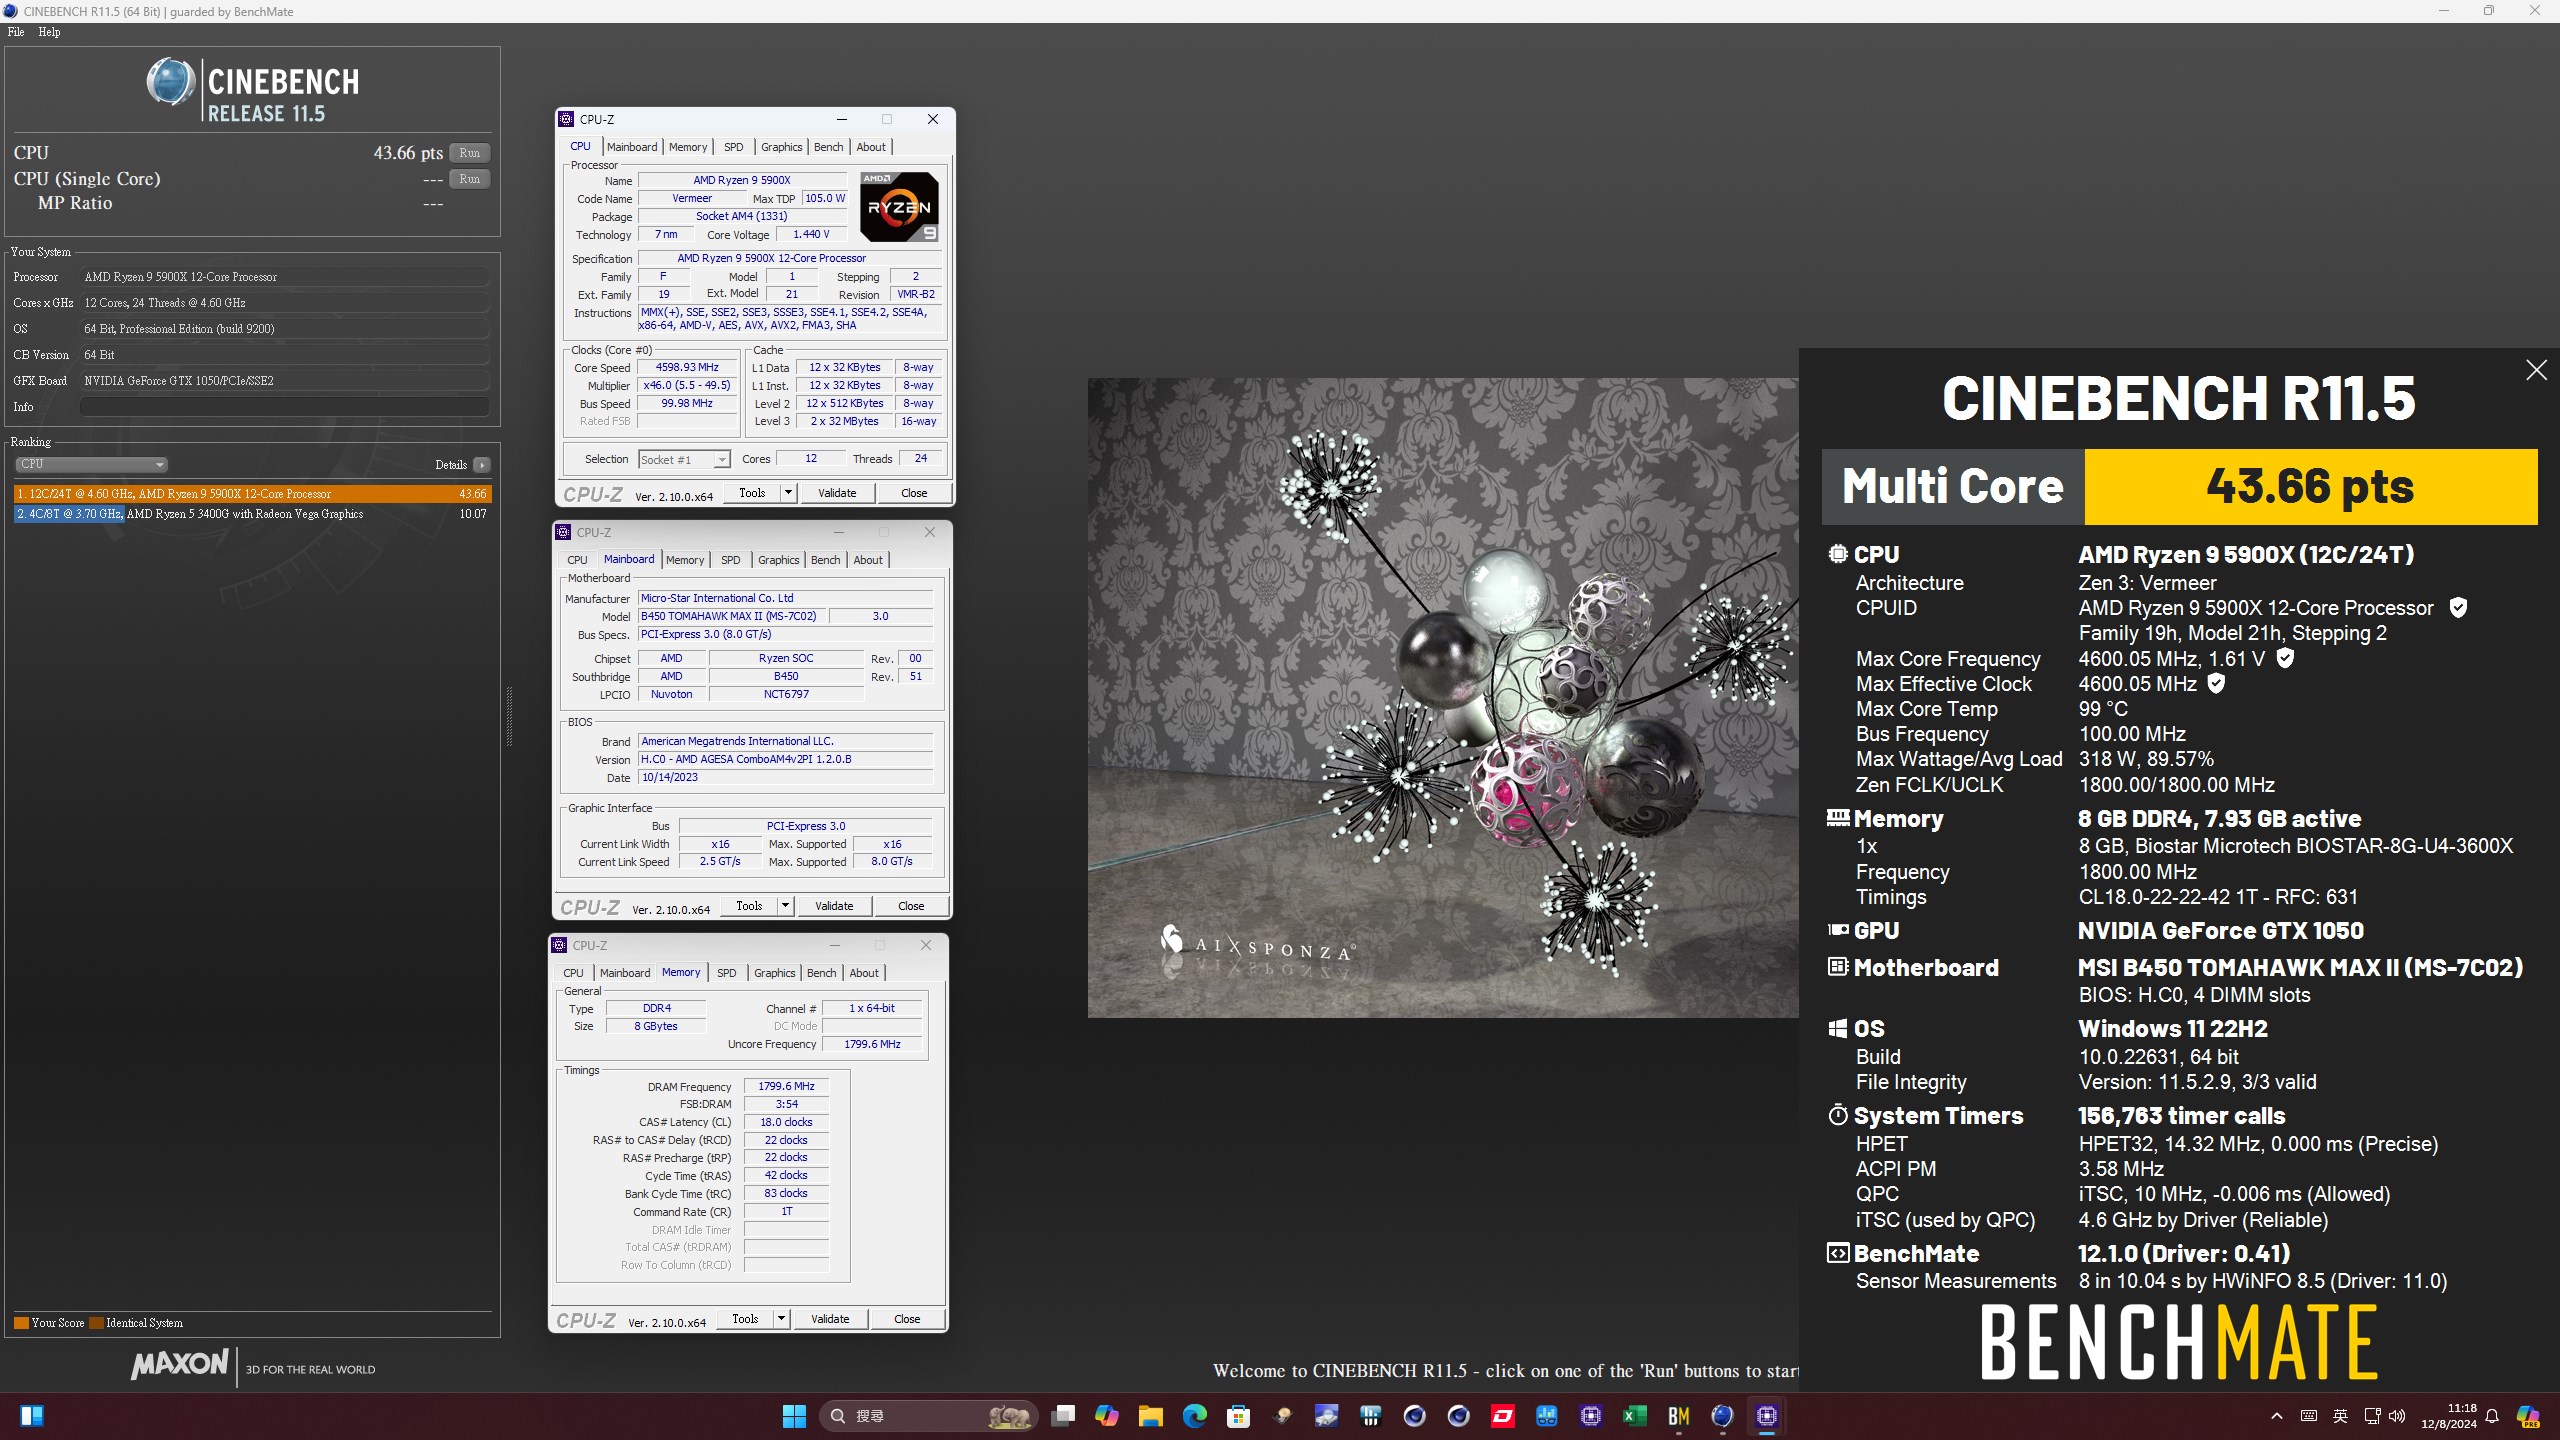This screenshot has width=2560, height=1440.
Task: Open Bench tab in the top CPU-Z window
Action: [828, 147]
